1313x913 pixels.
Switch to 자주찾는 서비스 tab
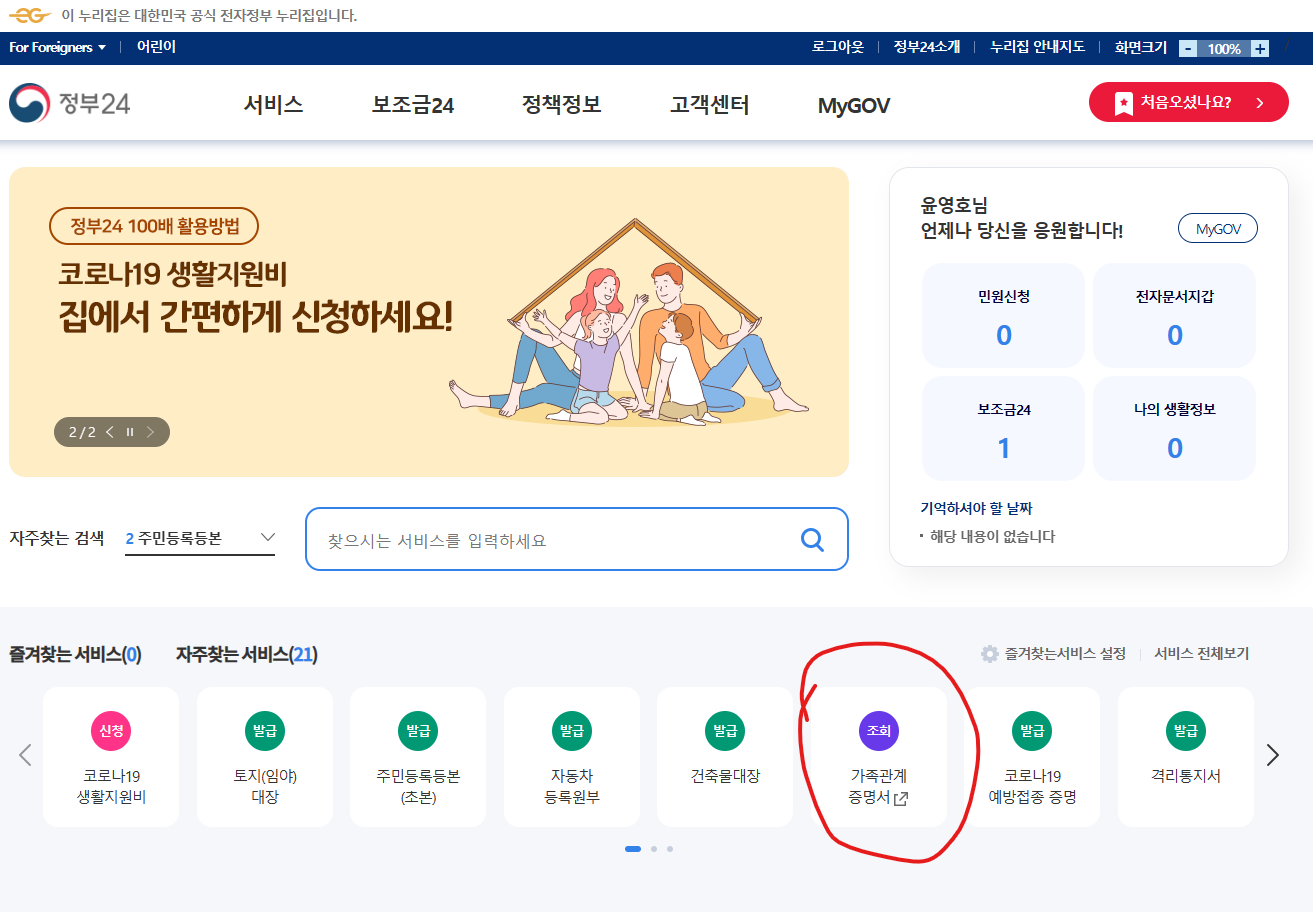click(x=247, y=655)
